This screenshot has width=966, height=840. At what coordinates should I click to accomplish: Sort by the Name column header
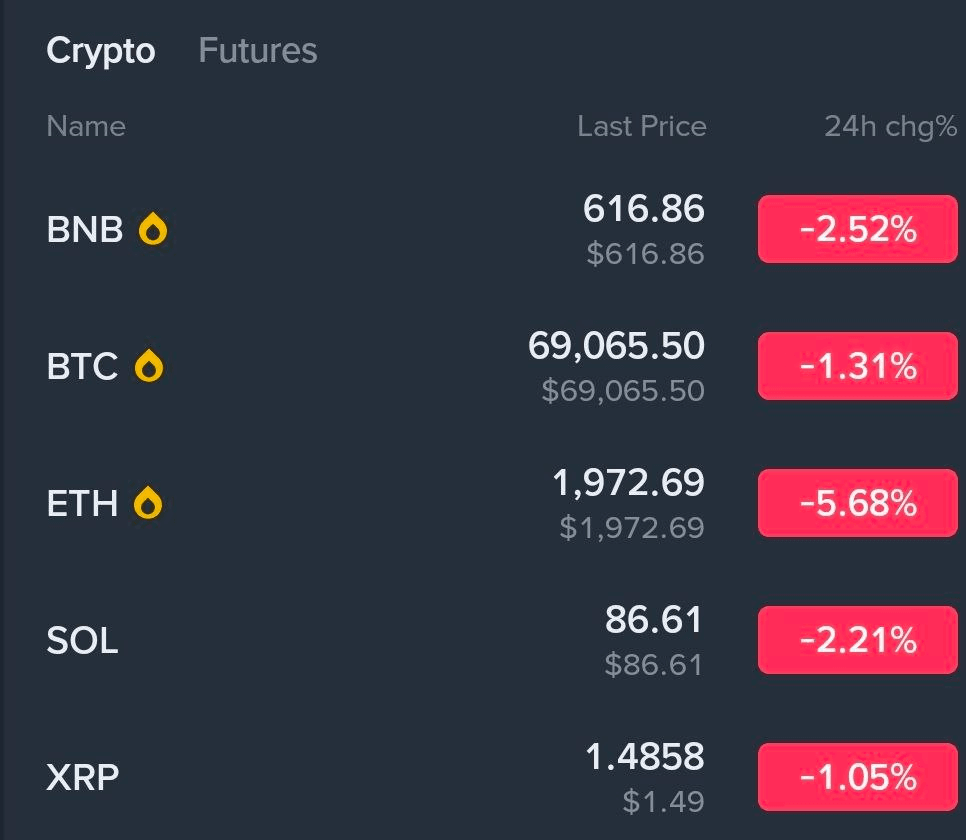86,126
